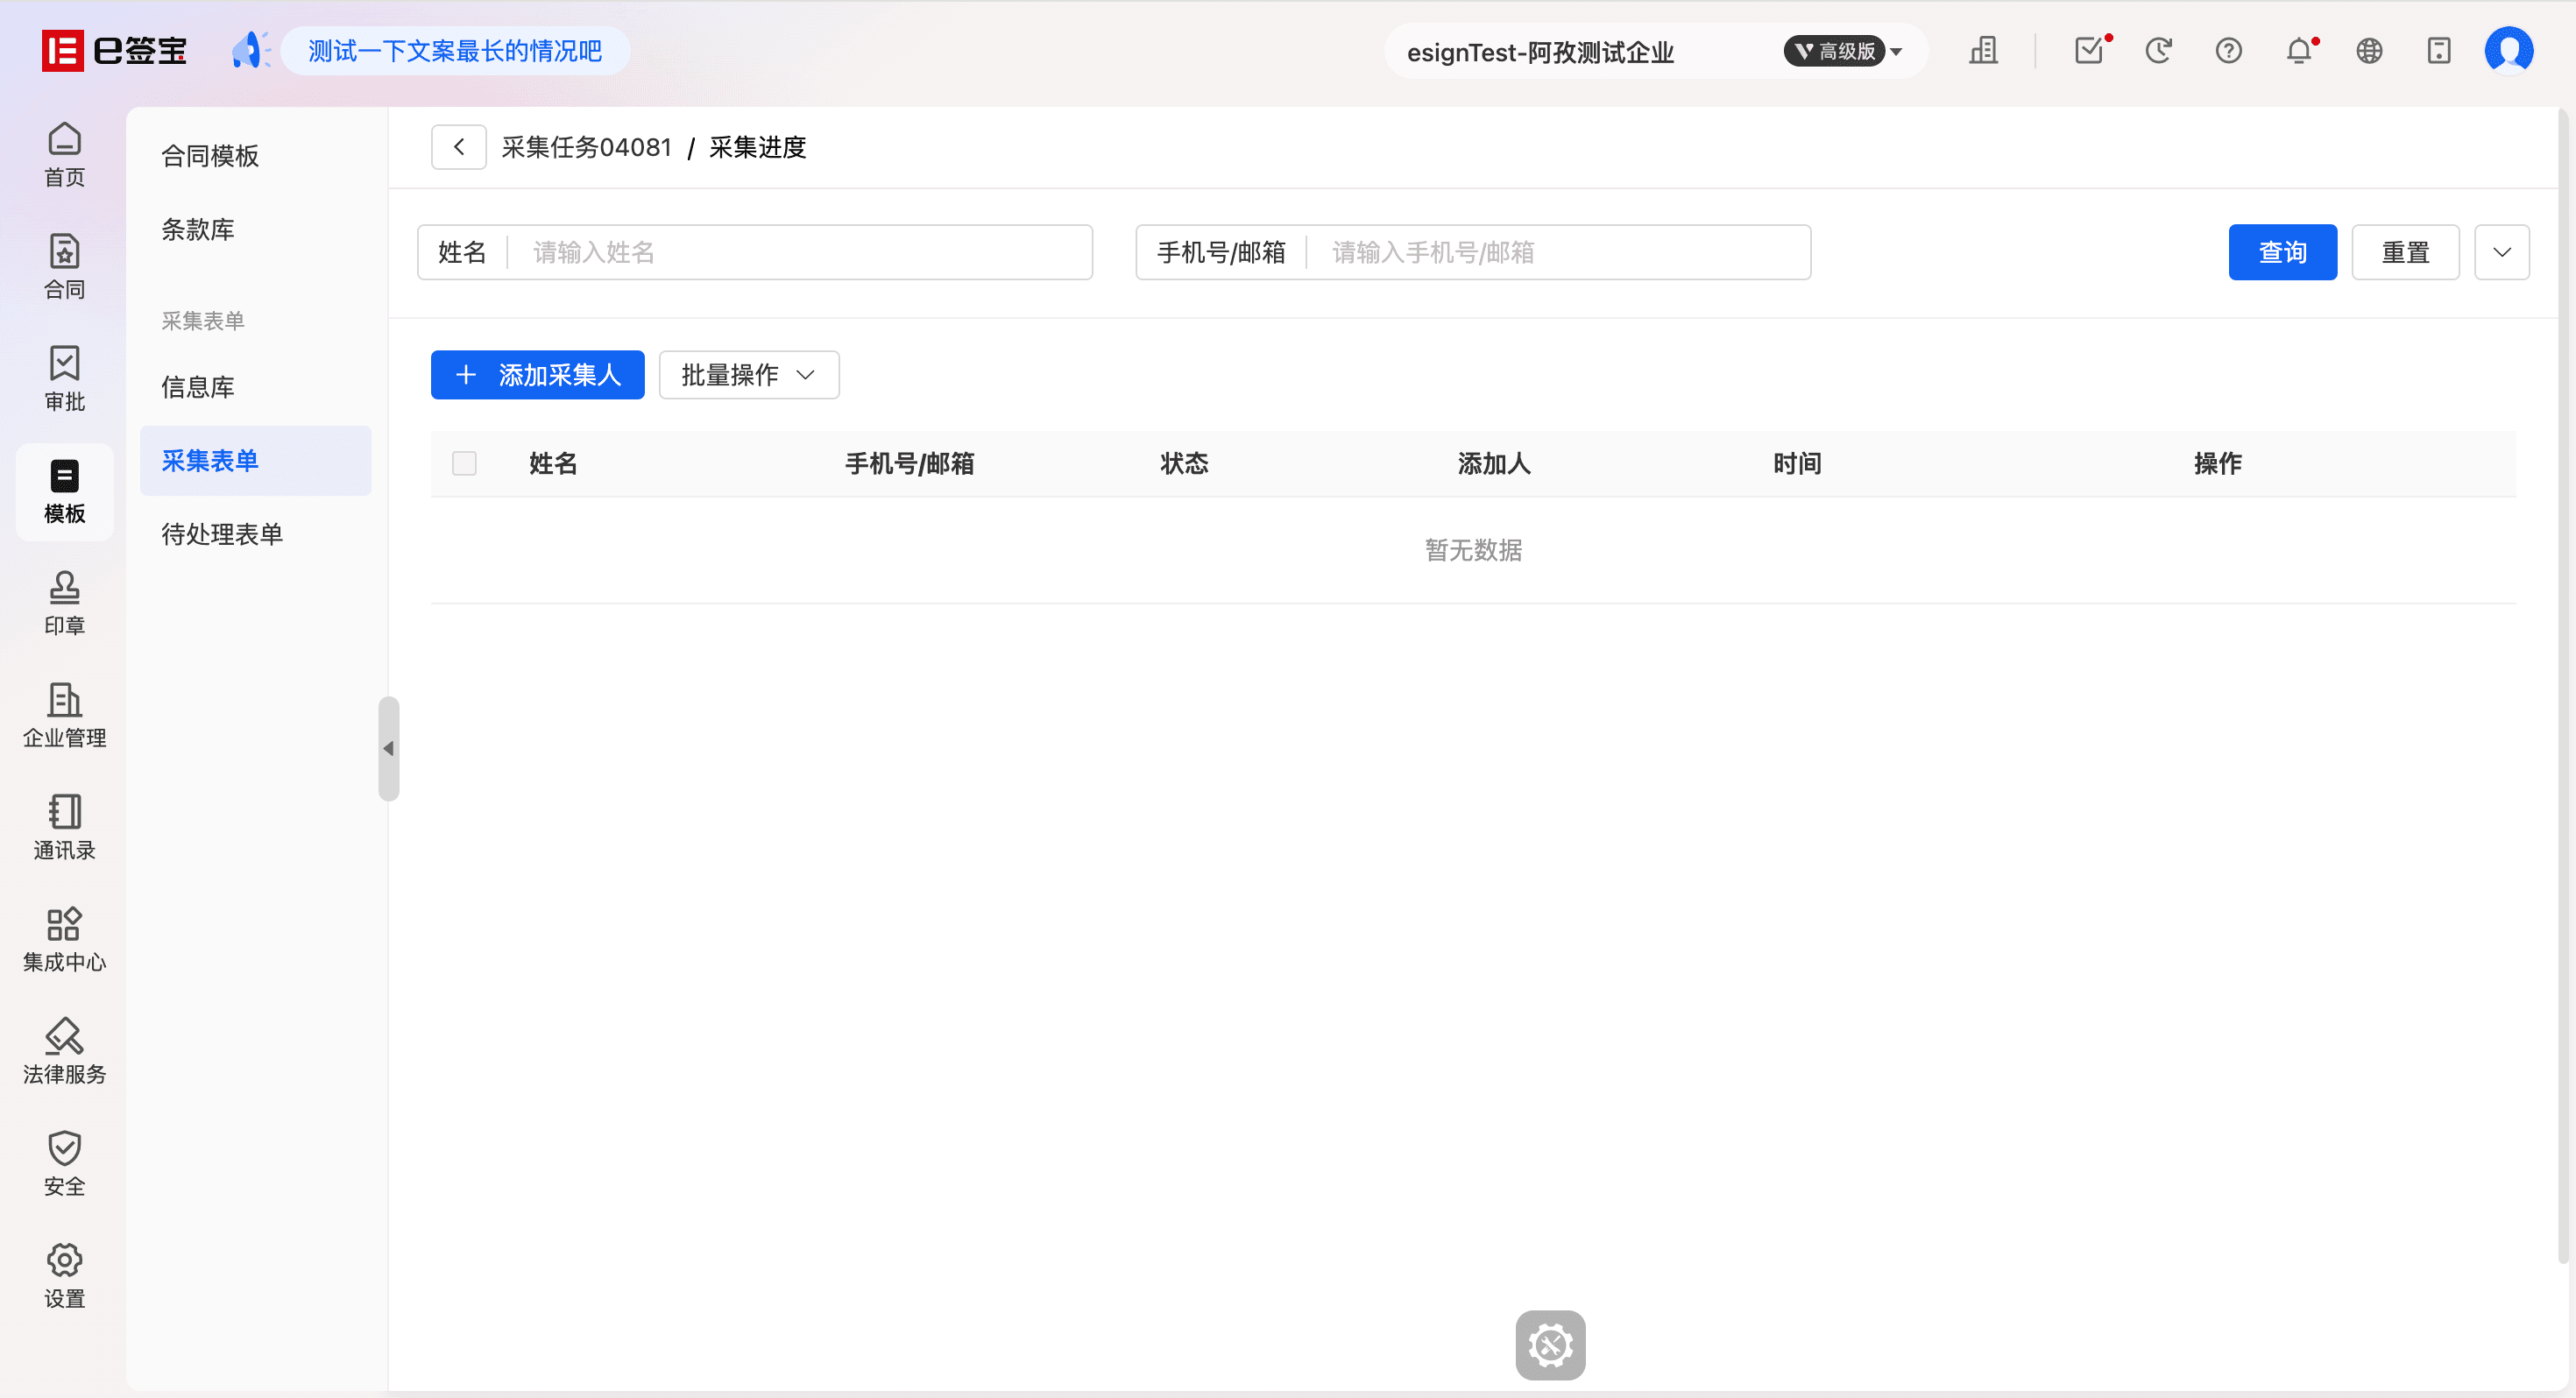The height and width of the screenshot is (1398, 2576).
Task: Click the 采集进度 breadcrumb text
Action: coord(758,147)
